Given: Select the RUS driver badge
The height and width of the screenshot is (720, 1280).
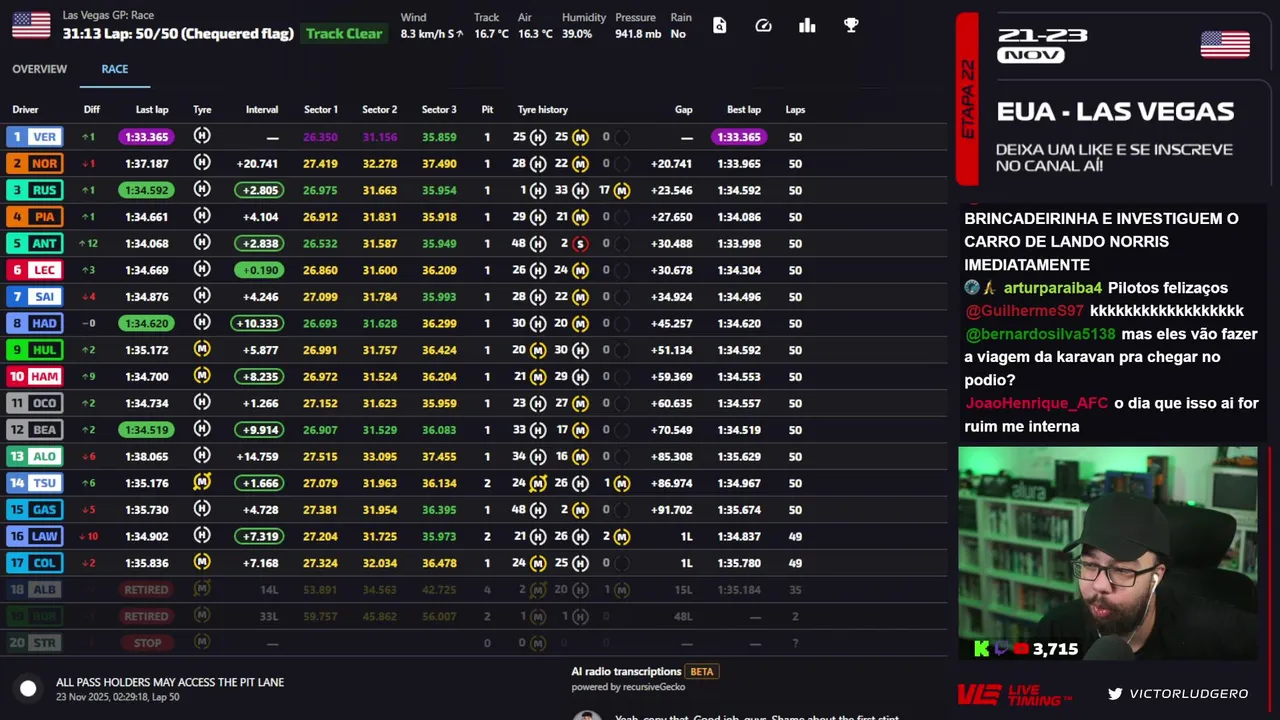Looking at the screenshot, I should 35,190.
